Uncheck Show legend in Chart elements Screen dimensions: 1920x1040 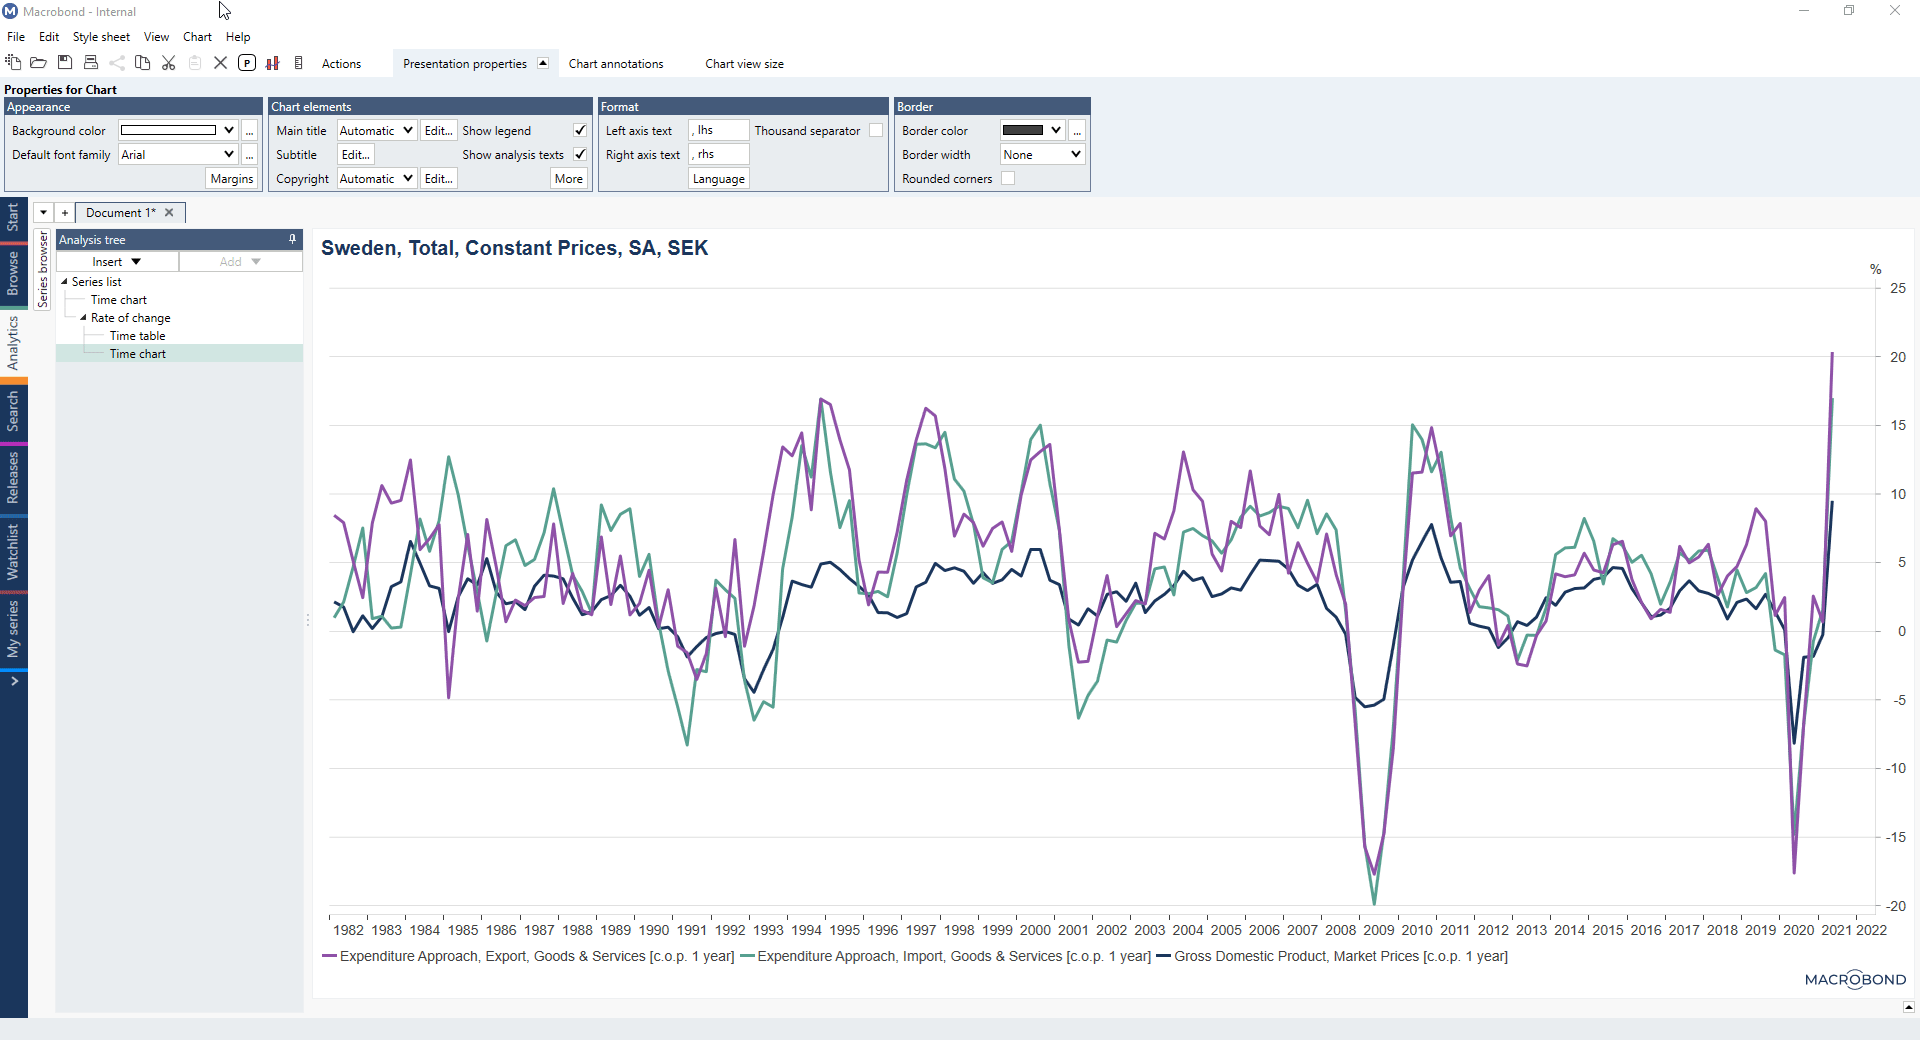pos(579,129)
